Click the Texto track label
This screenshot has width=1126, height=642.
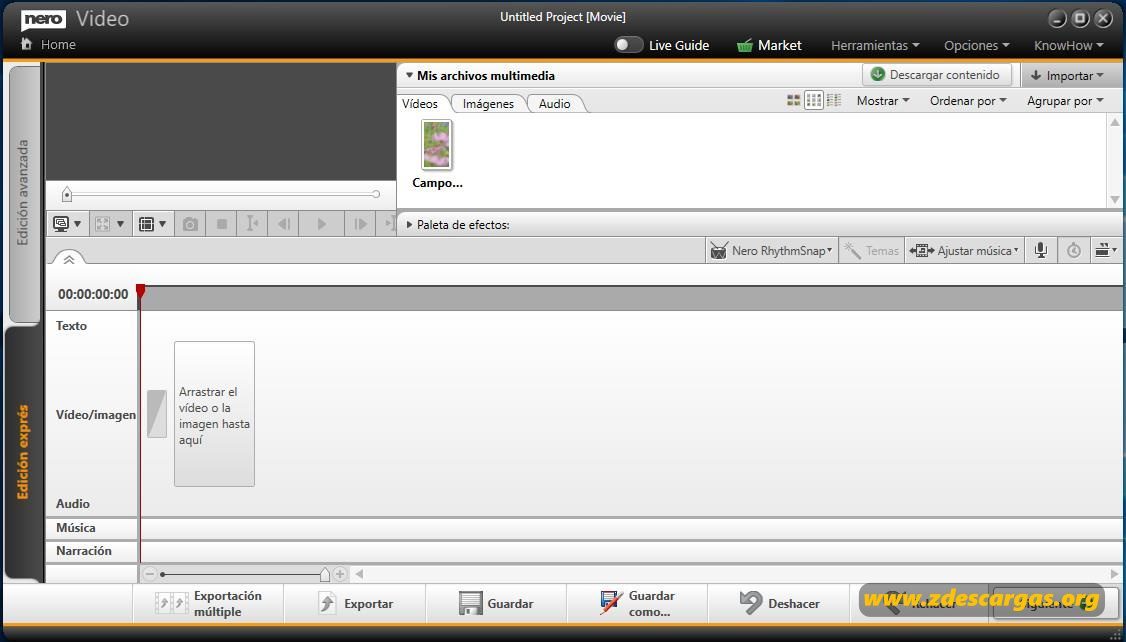71,326
